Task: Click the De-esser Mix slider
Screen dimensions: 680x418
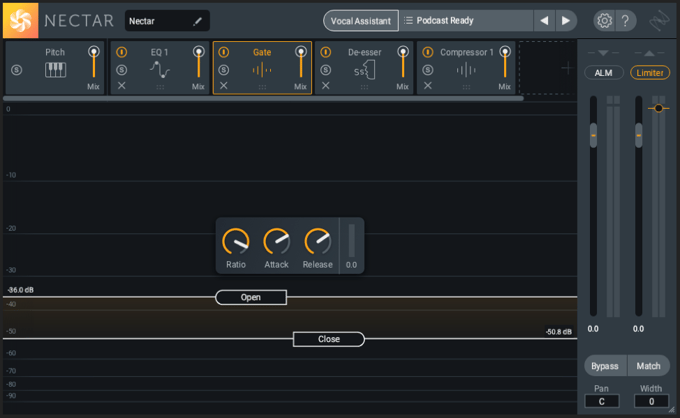Action: [403, 62]
